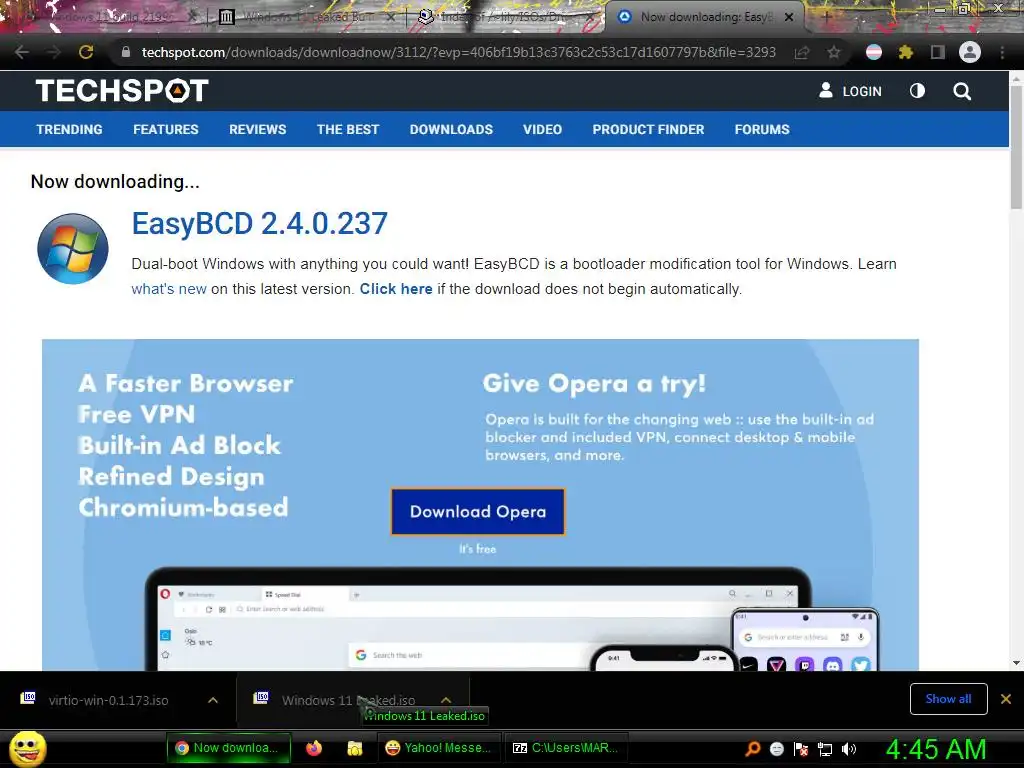Toggle the browser side panel icon
Screen dimensions: 1024x768
(938, 52)
